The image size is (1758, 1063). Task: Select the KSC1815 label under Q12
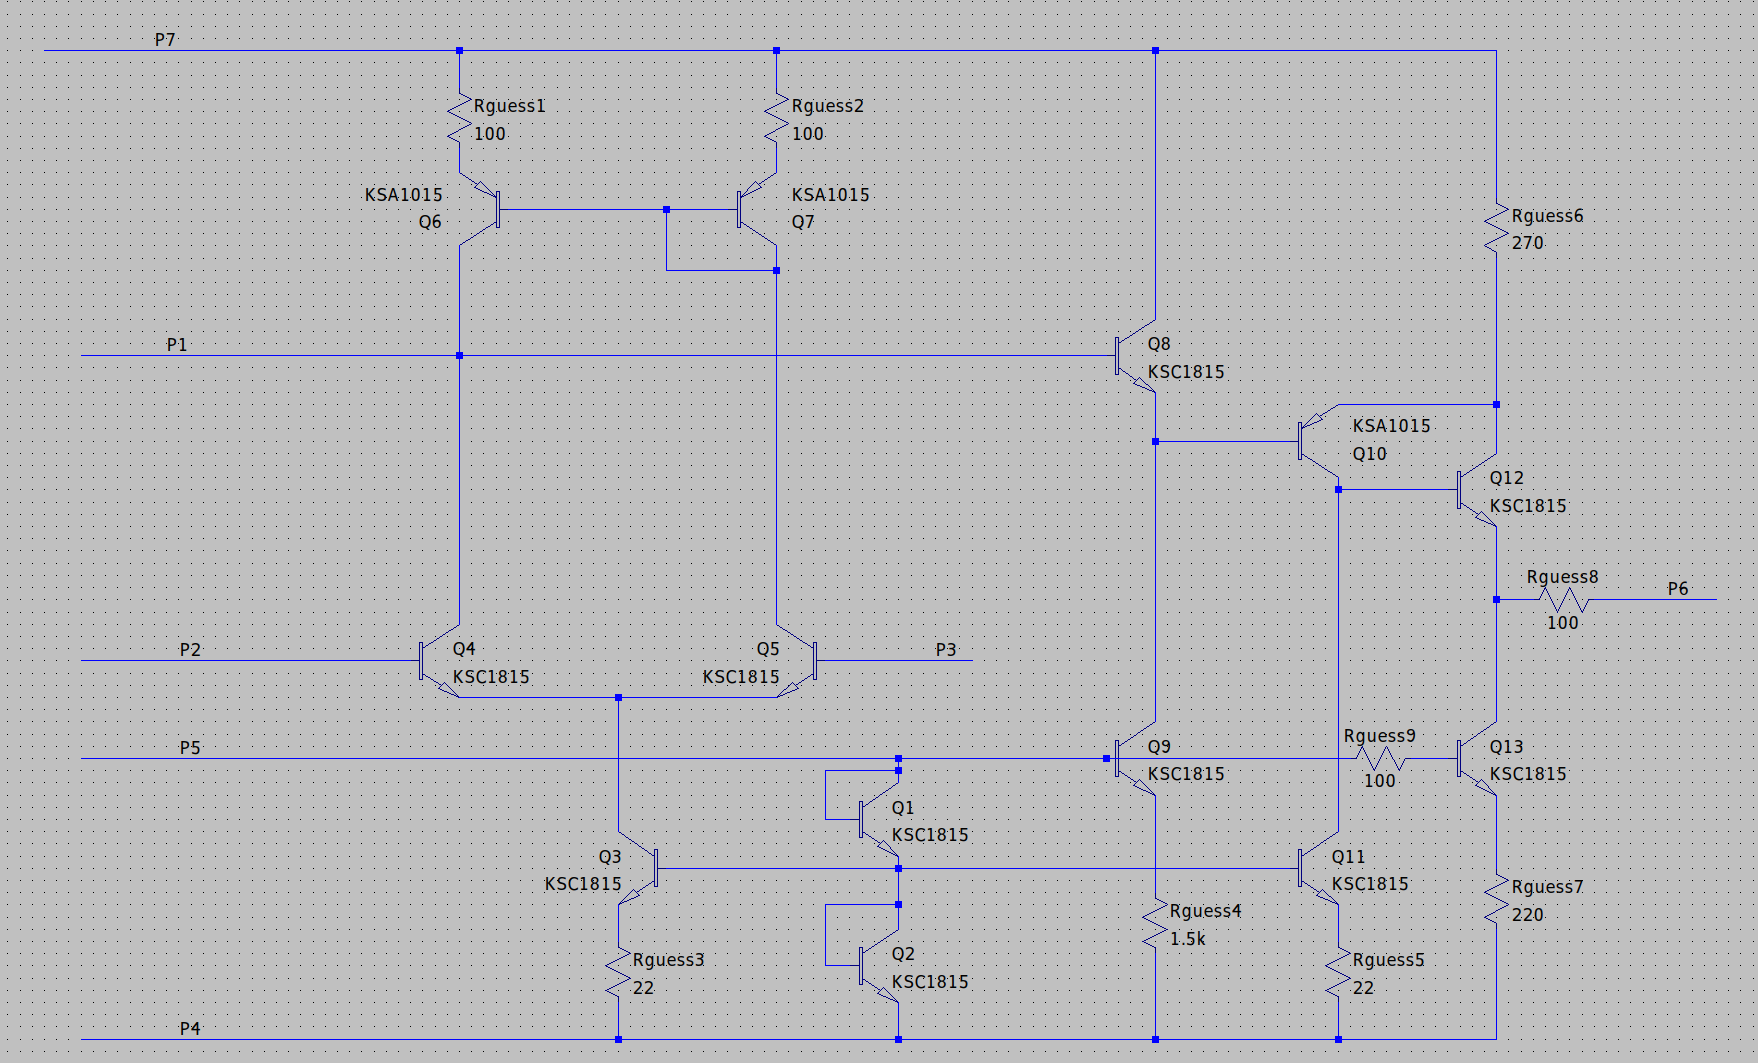pos(1527,506)
